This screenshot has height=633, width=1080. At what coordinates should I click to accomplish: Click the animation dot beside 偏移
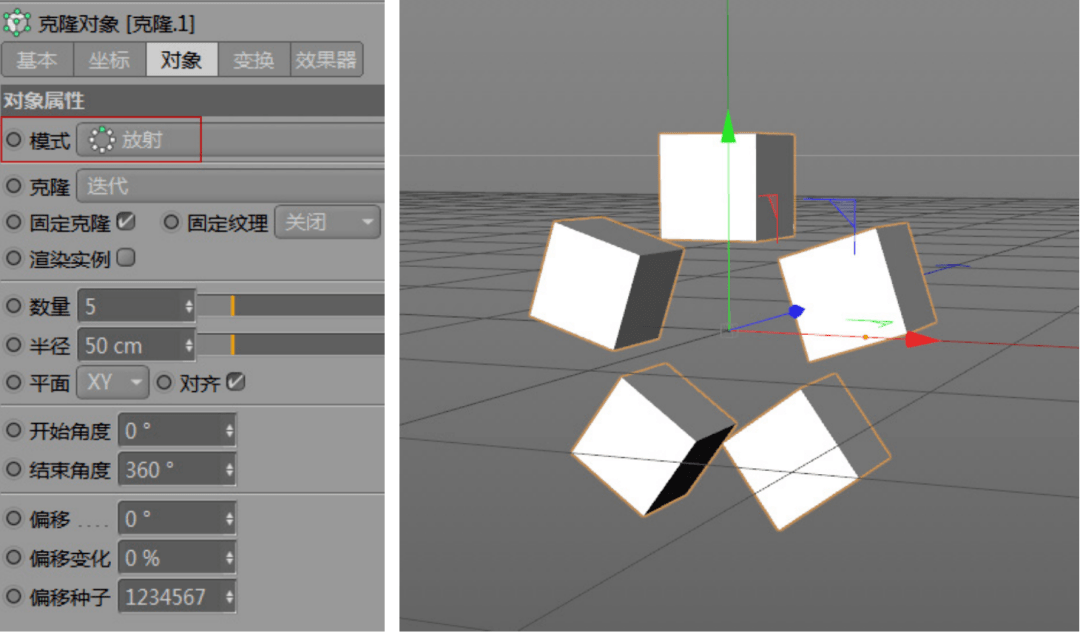coord(14,518)
